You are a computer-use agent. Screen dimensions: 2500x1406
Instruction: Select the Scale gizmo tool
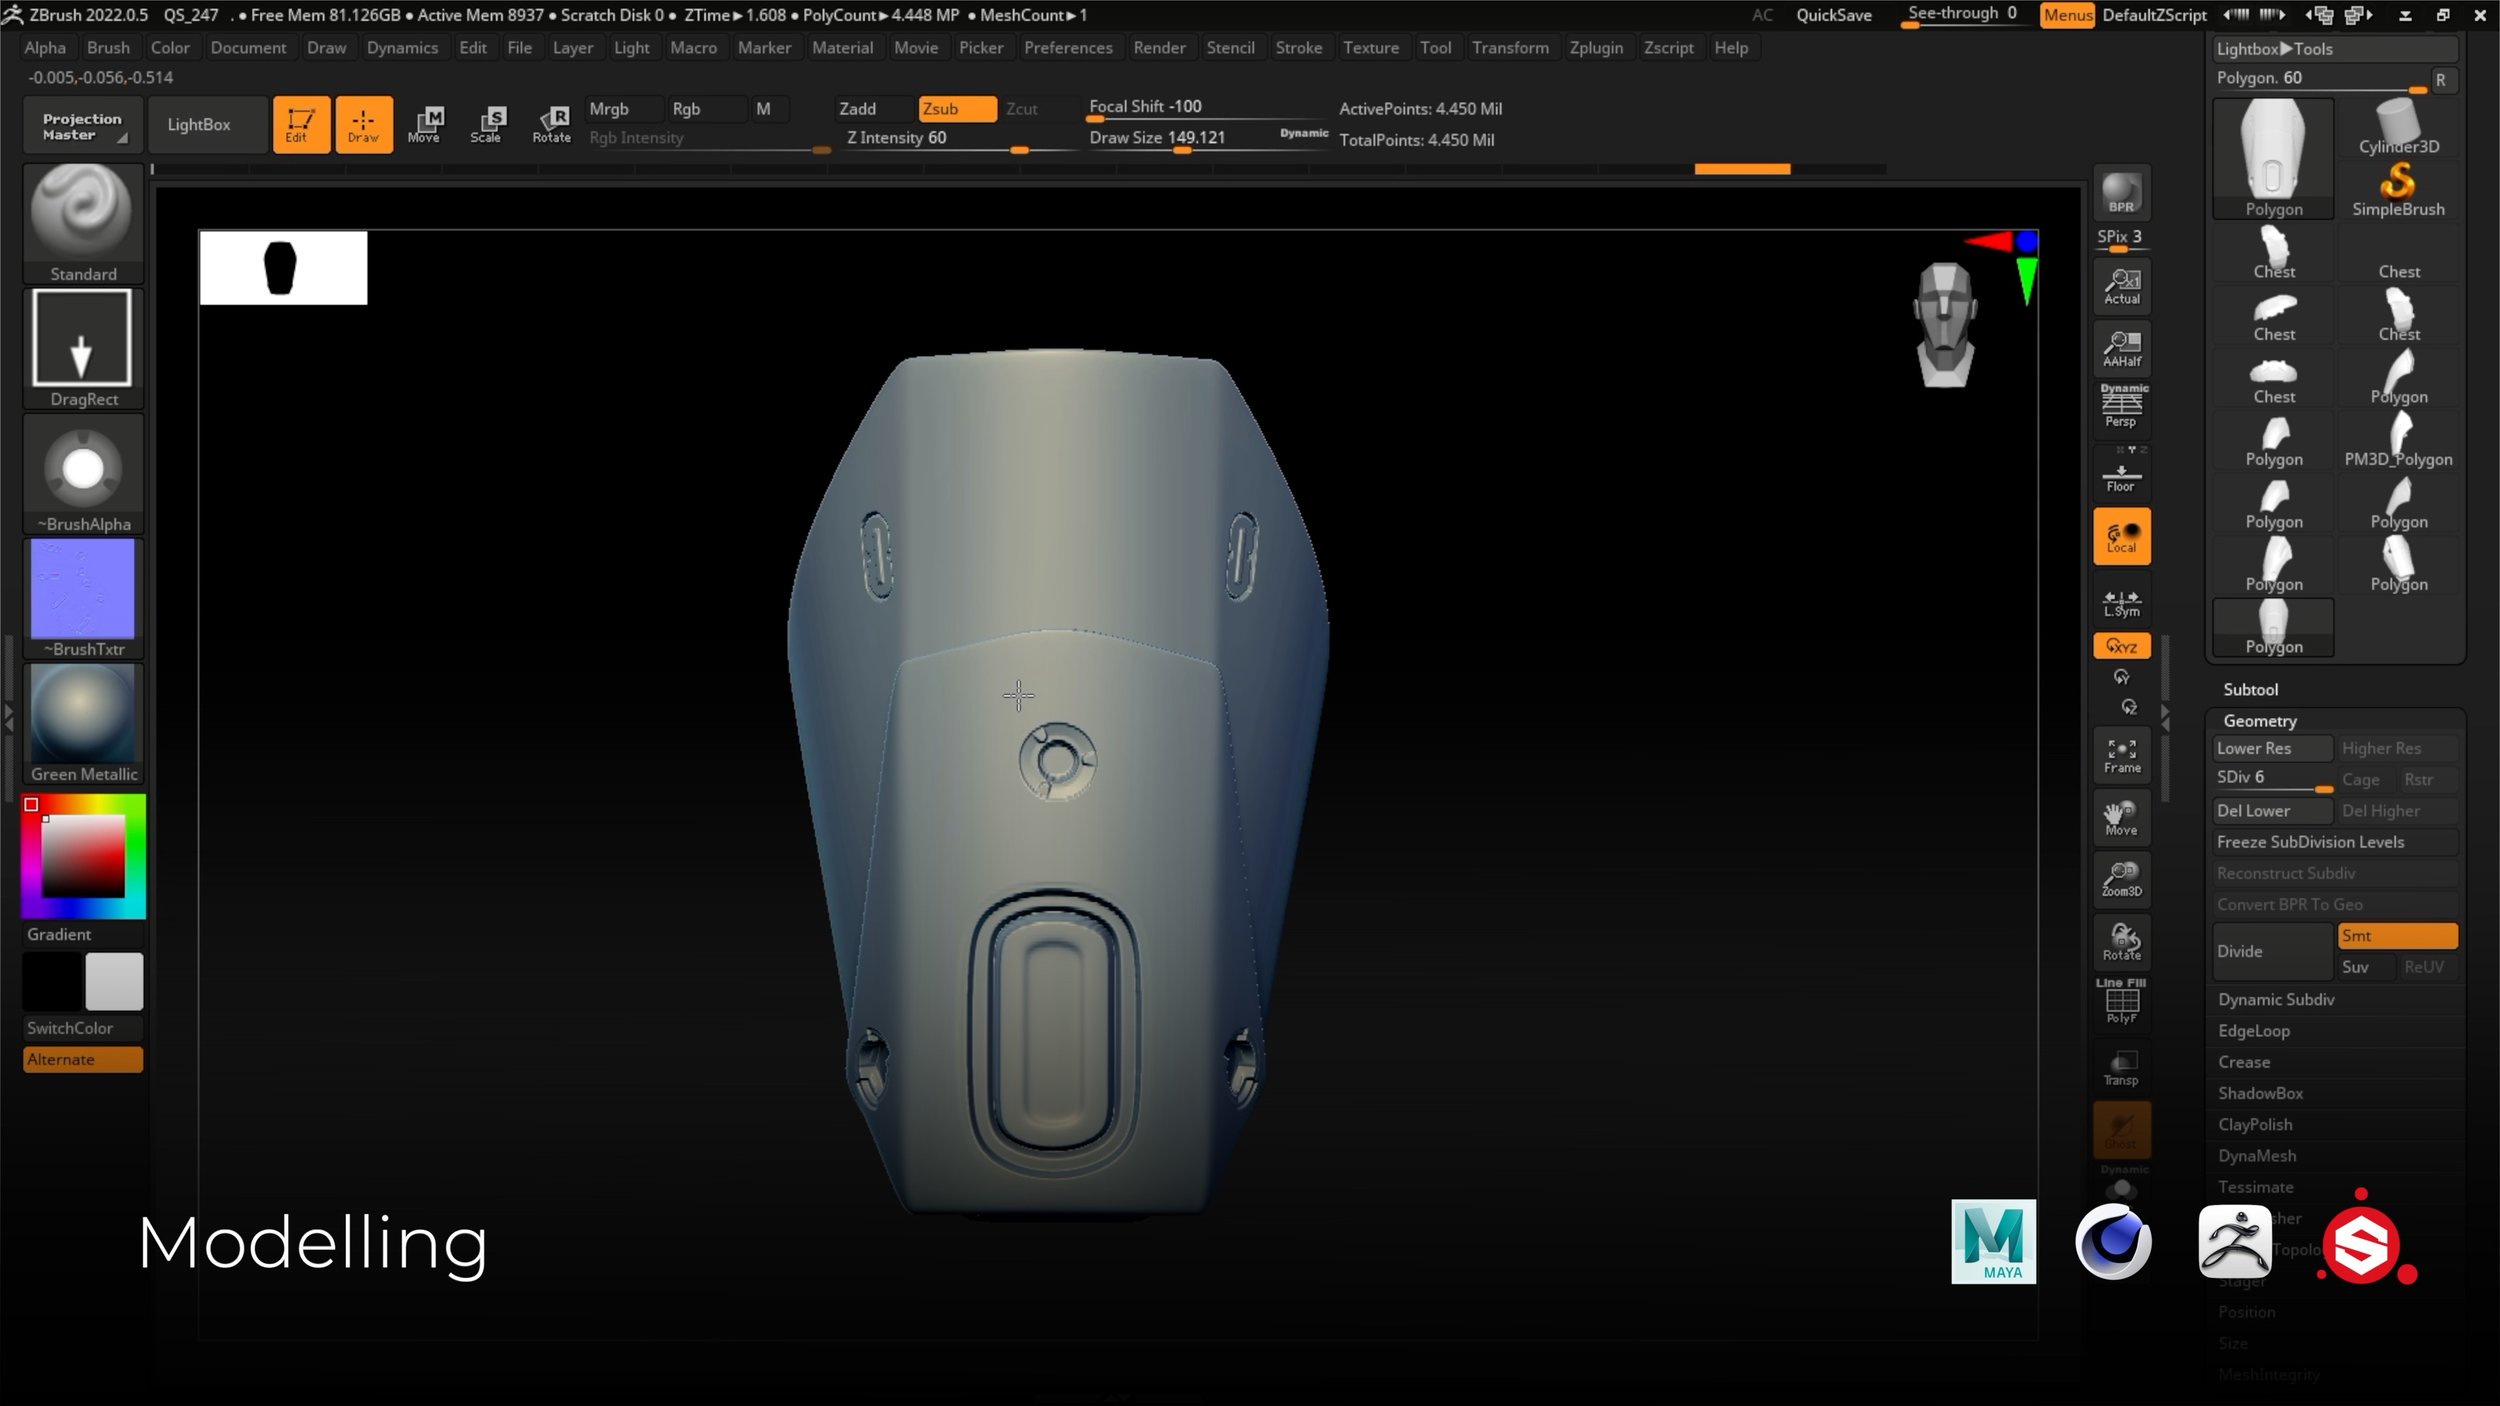487,124
